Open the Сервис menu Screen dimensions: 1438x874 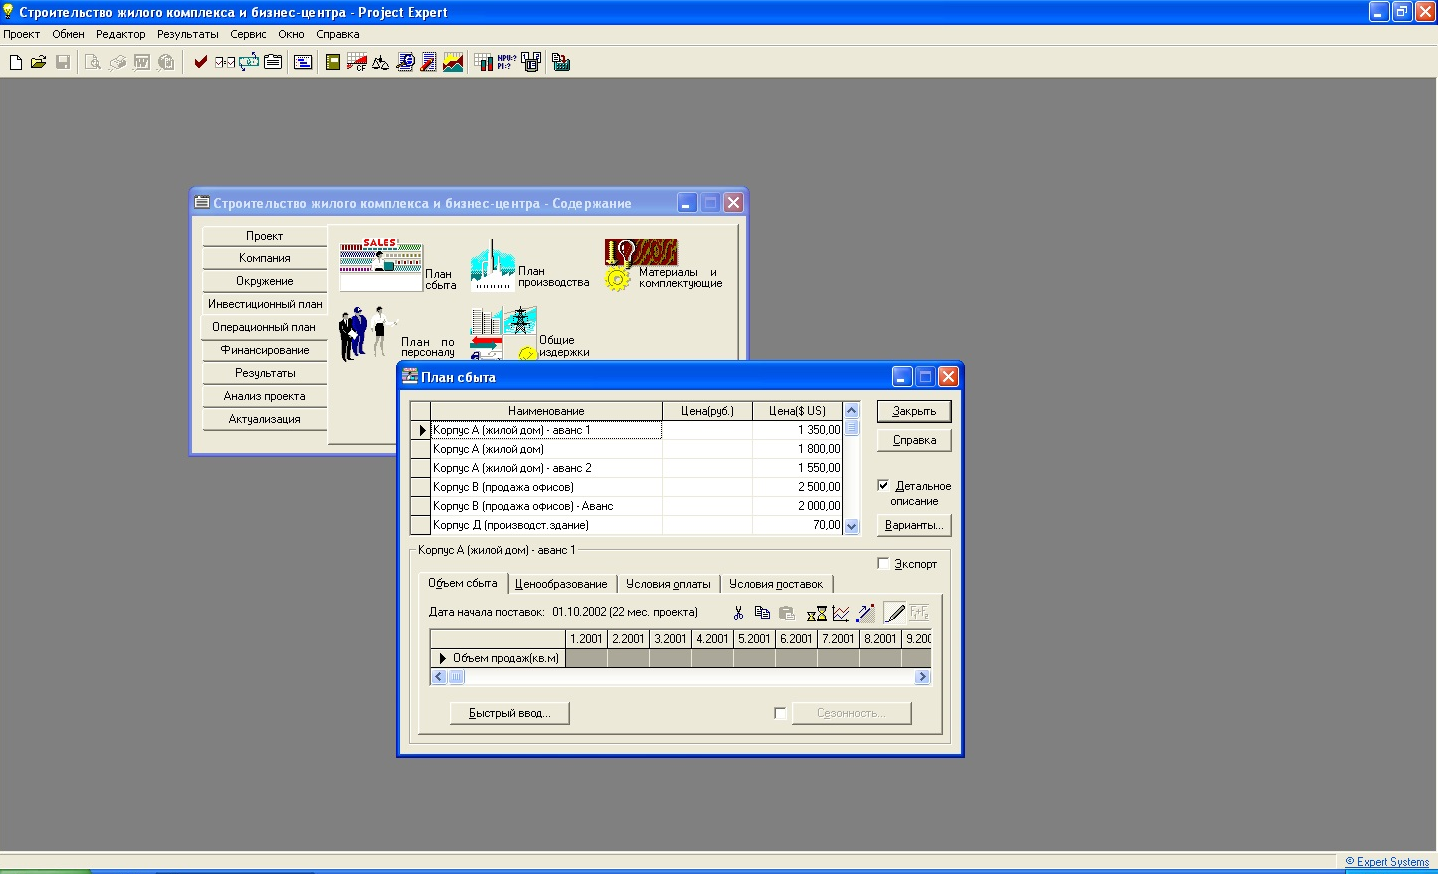(248, 34)
